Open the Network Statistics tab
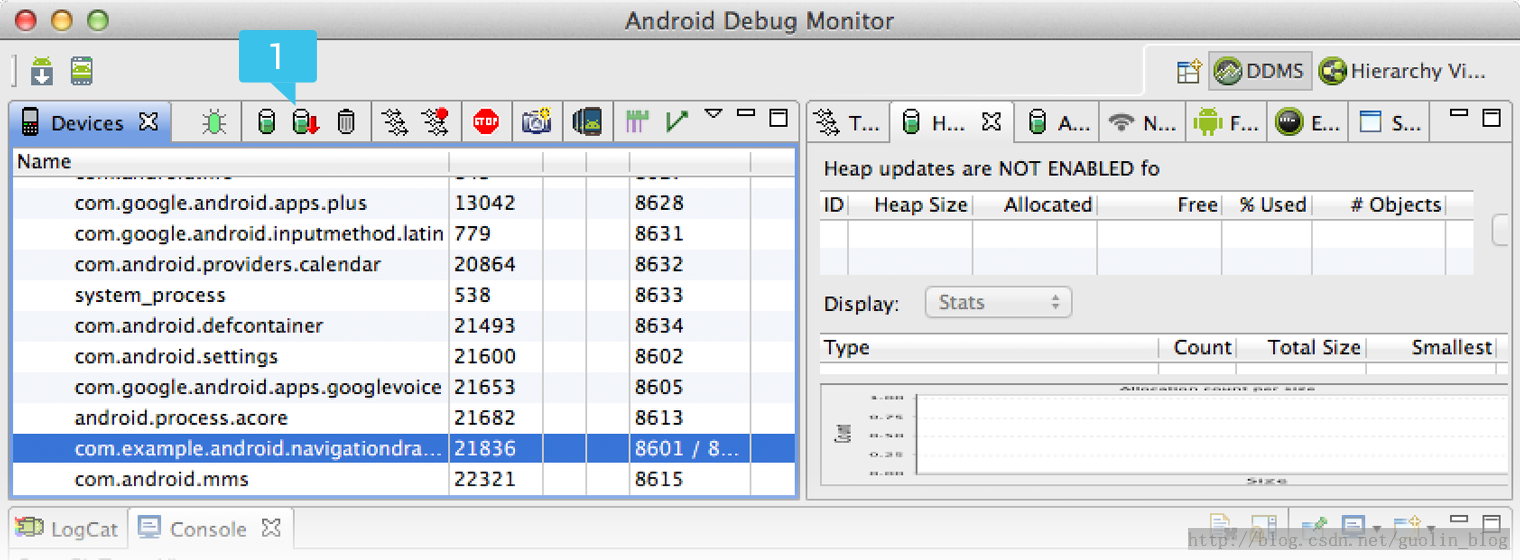1520x560 pixels. point(1142,123)
